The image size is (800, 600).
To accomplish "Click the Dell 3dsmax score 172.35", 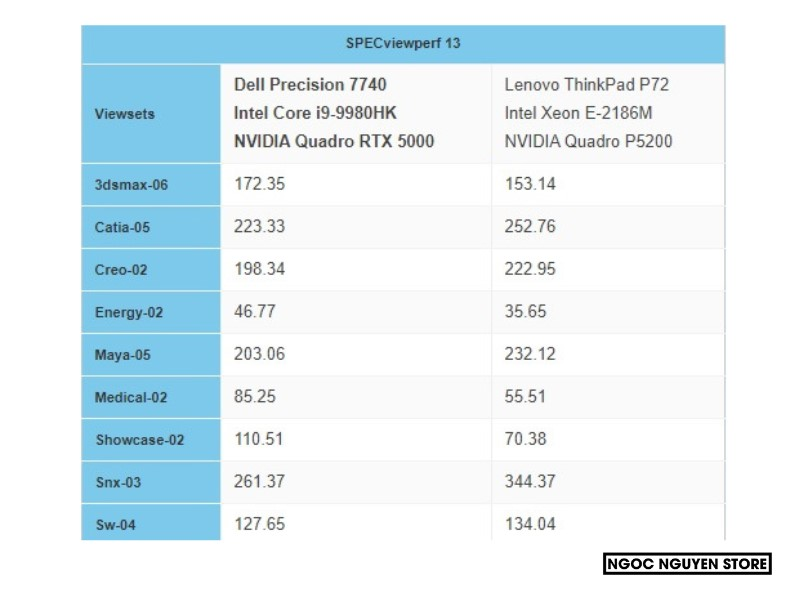I will [259, 185].
